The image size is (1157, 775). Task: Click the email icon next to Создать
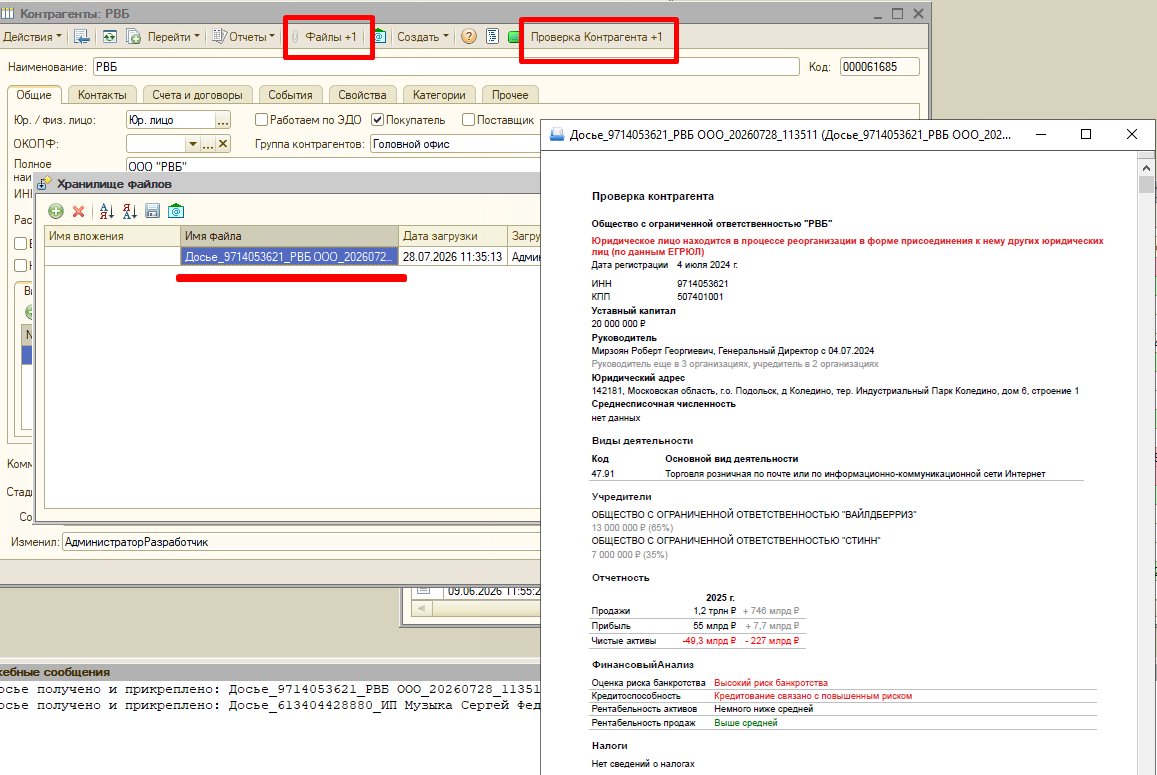tap(379, 37)
